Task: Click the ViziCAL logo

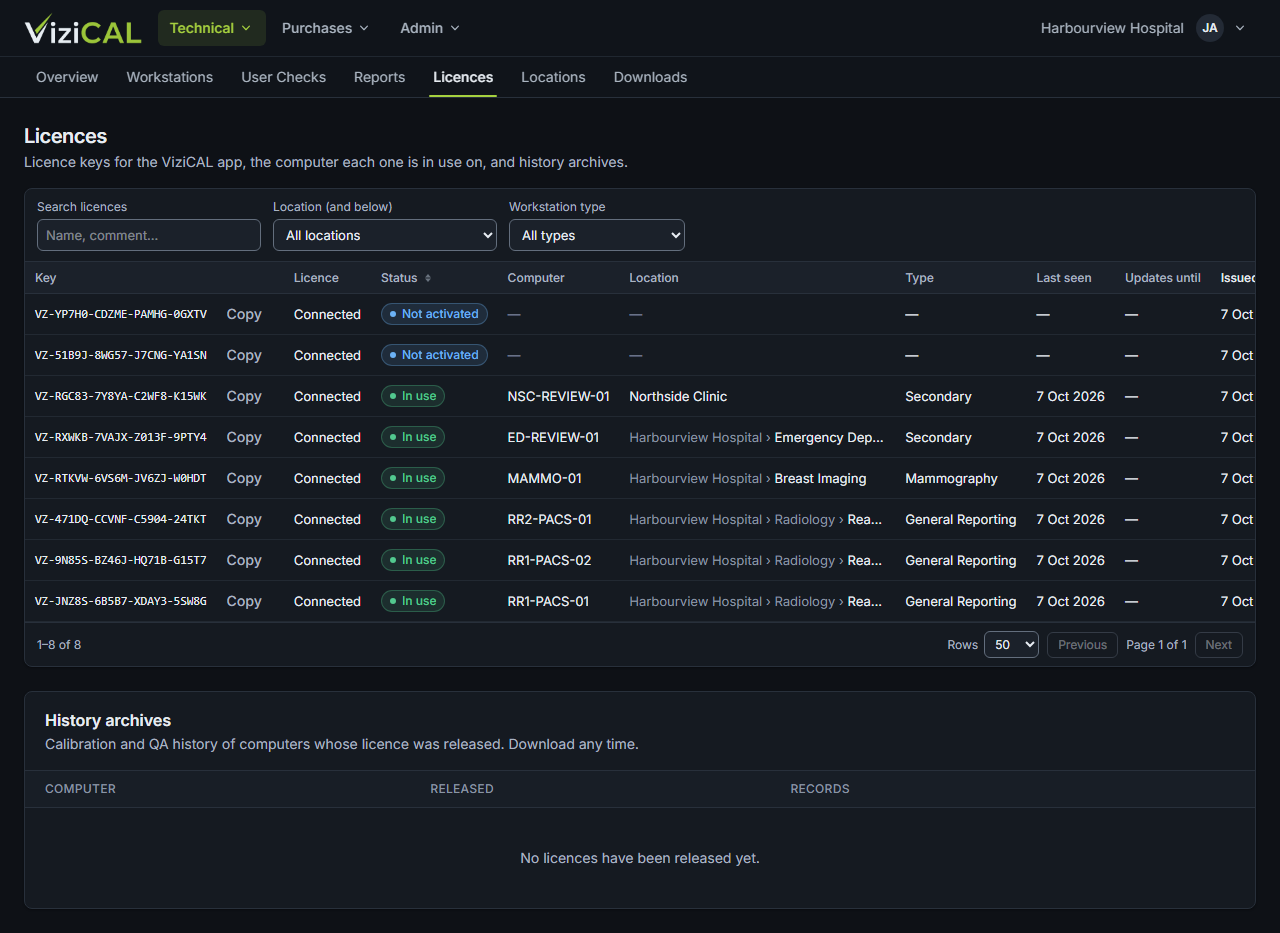Action: 83,29
